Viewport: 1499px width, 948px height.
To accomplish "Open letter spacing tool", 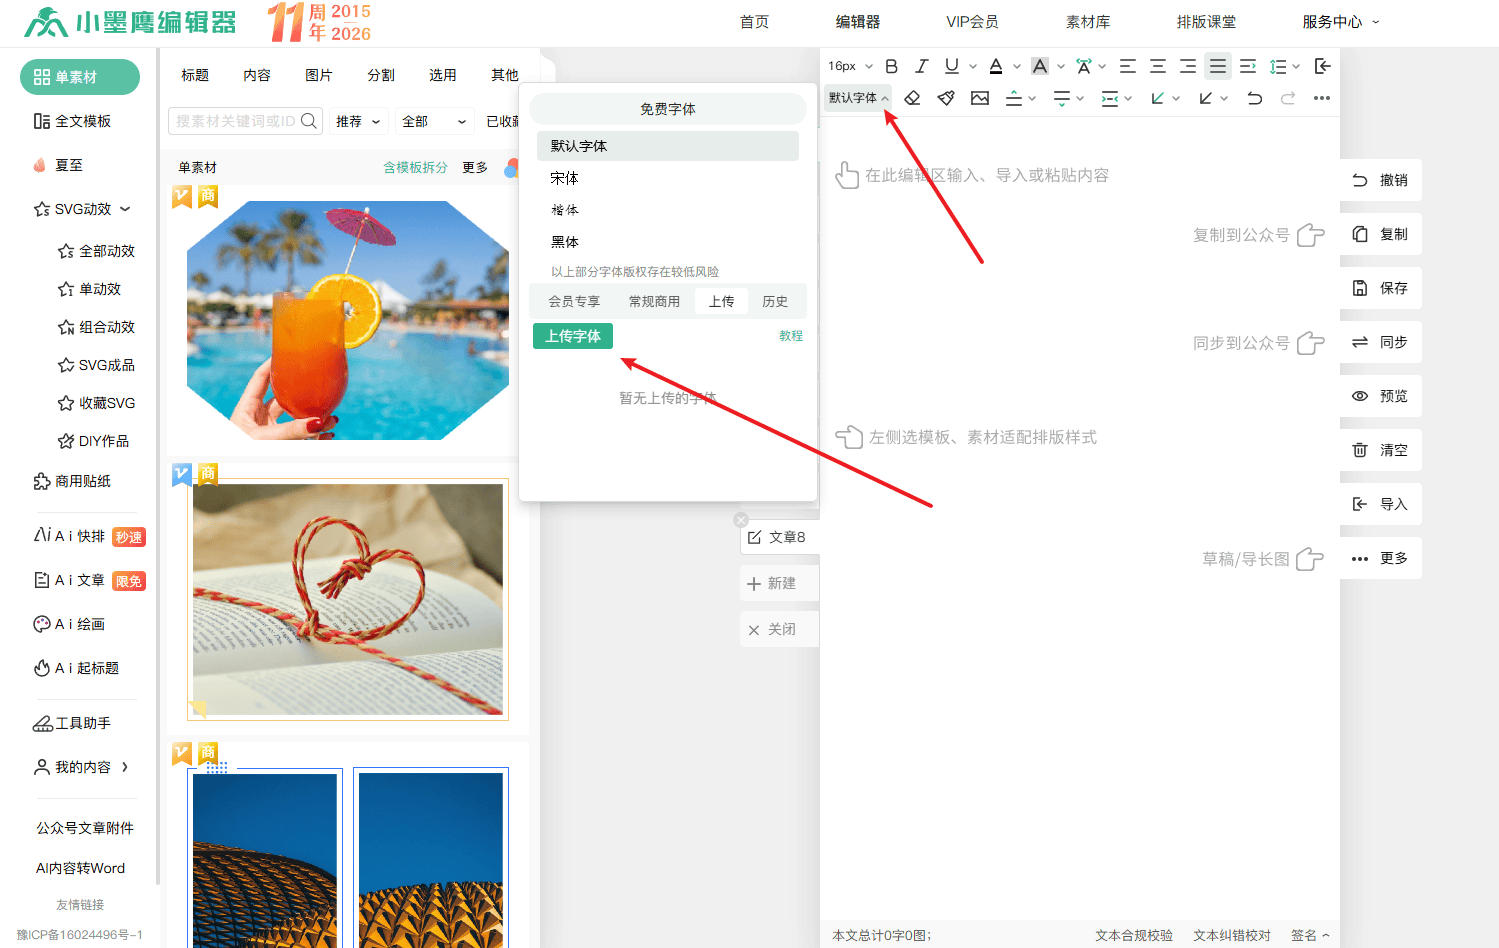I will (x=1084, y=66).
